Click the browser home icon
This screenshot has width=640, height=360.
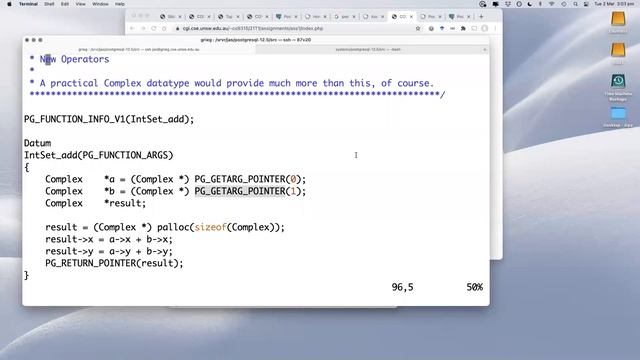click(x=164, y=29)
